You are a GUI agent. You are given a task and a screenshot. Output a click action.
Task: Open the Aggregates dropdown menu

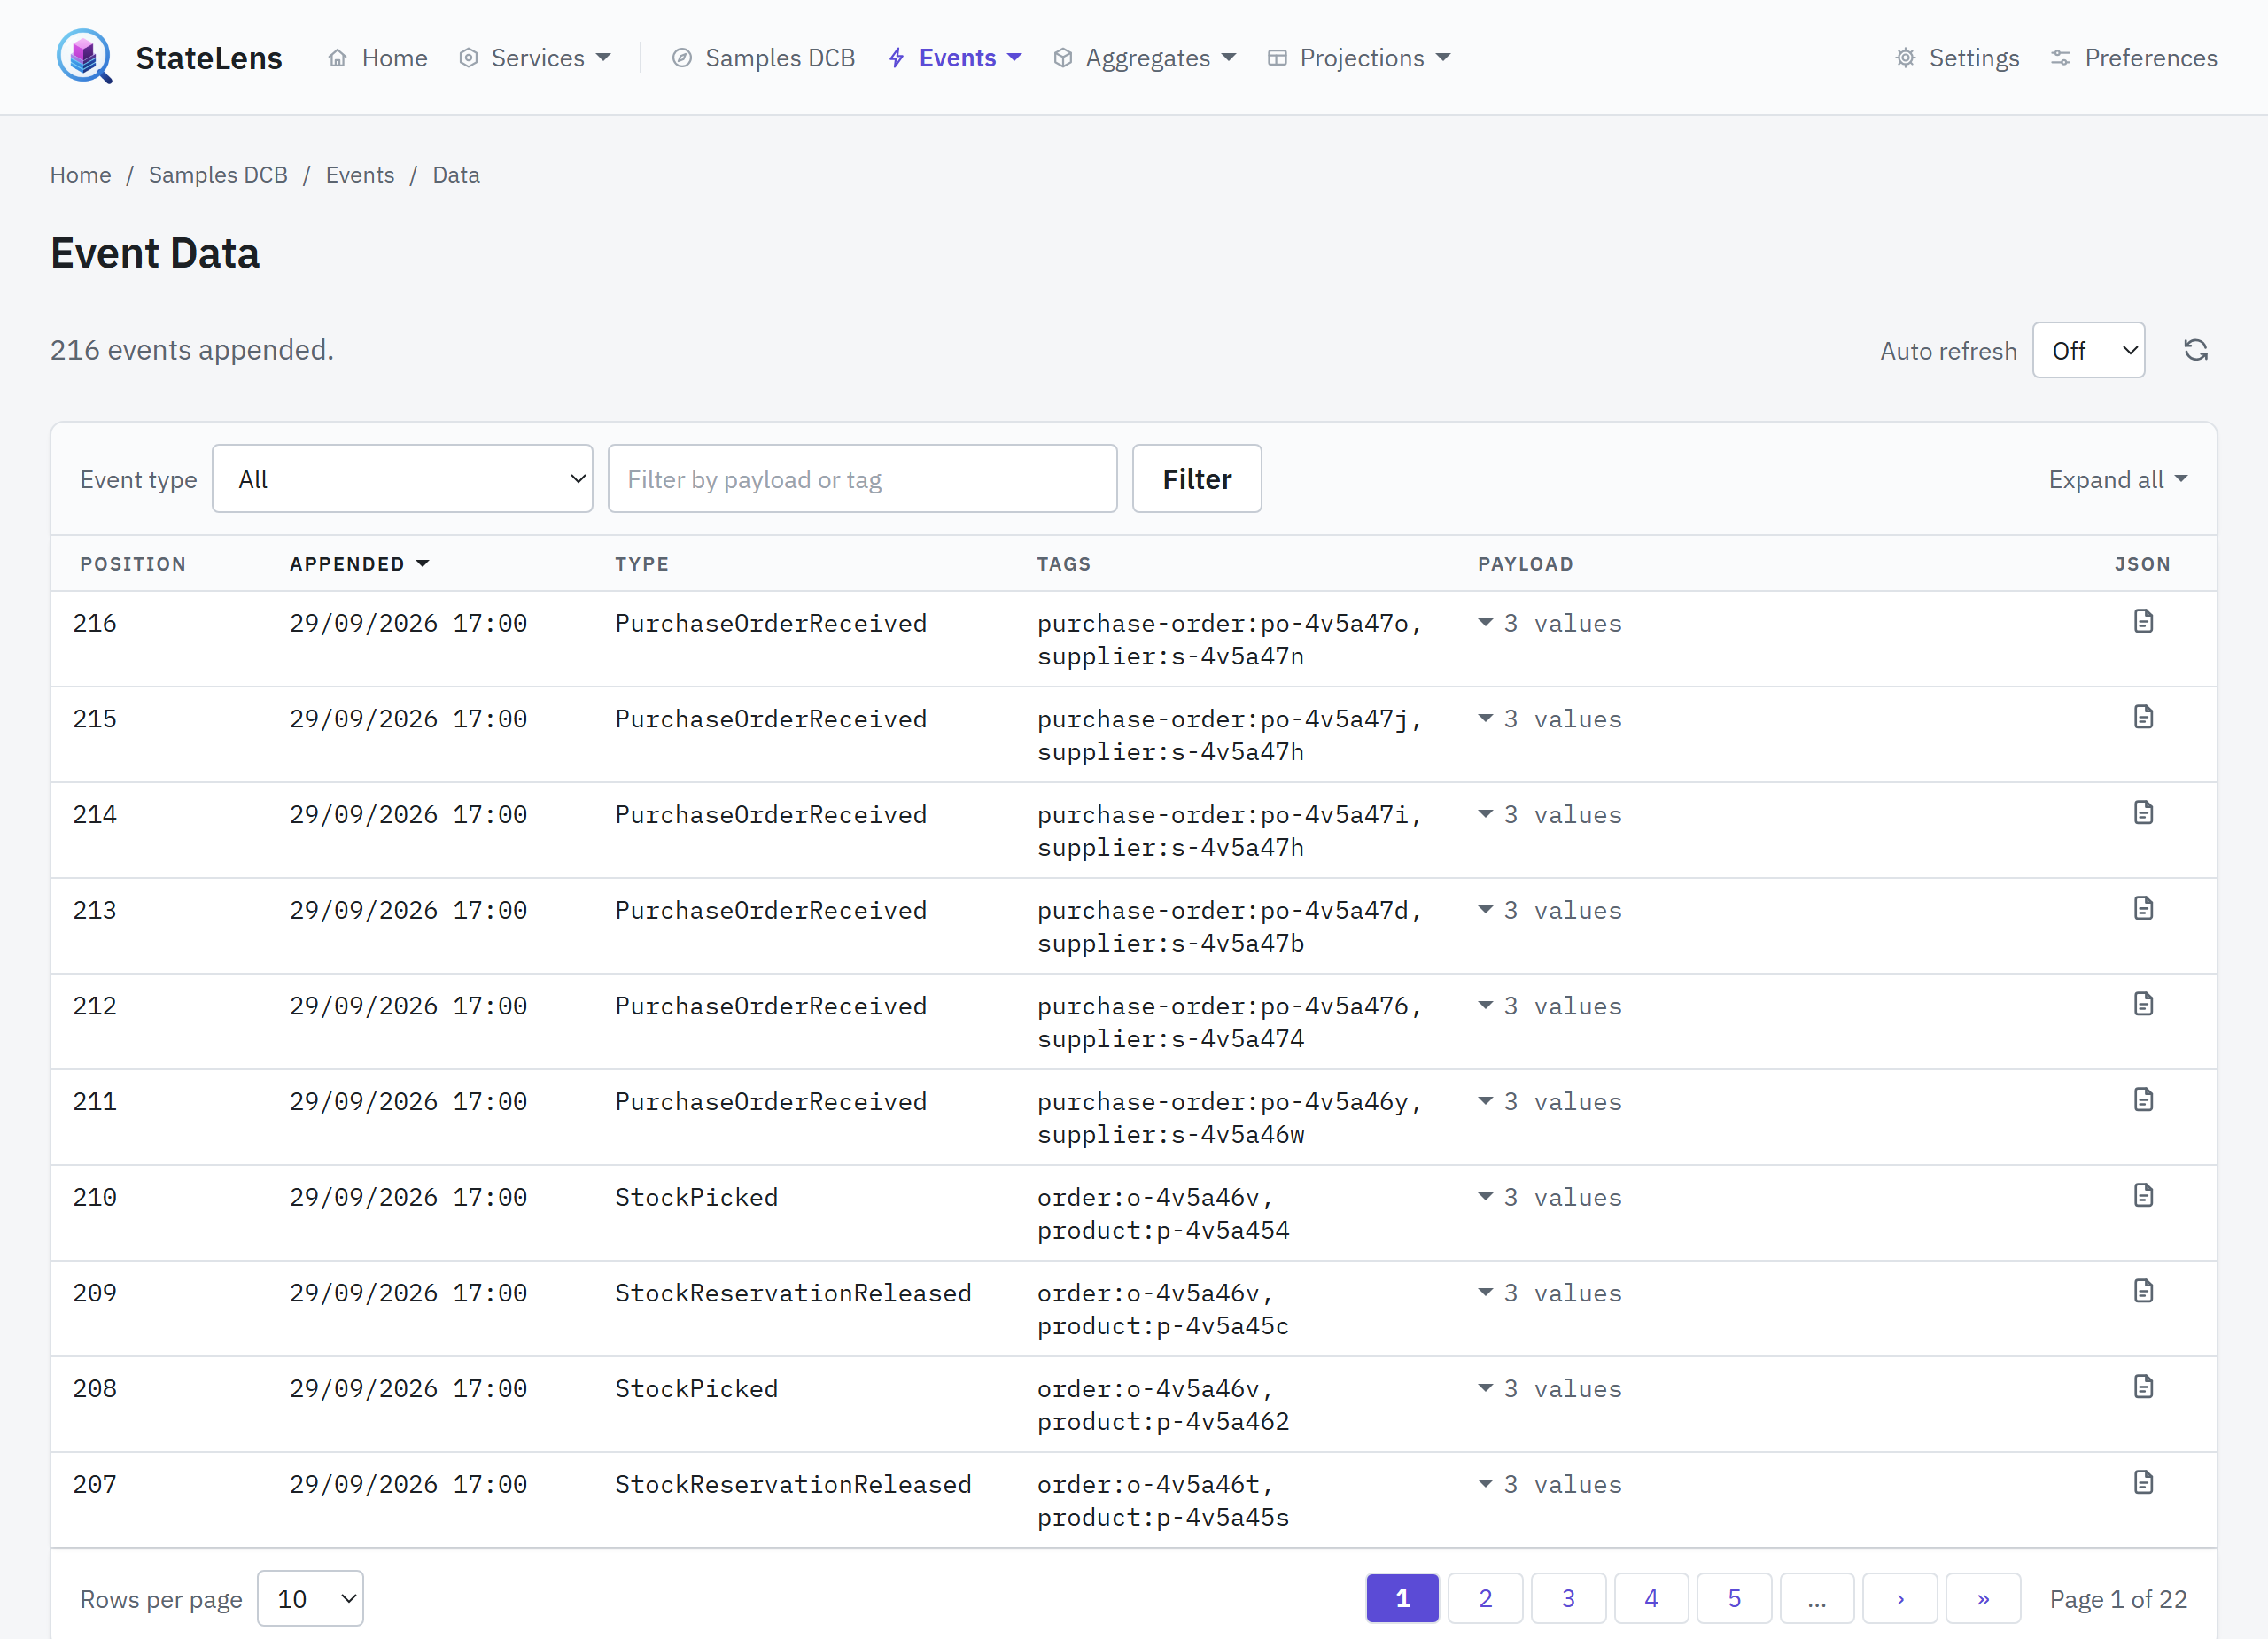click(1145, 58)
